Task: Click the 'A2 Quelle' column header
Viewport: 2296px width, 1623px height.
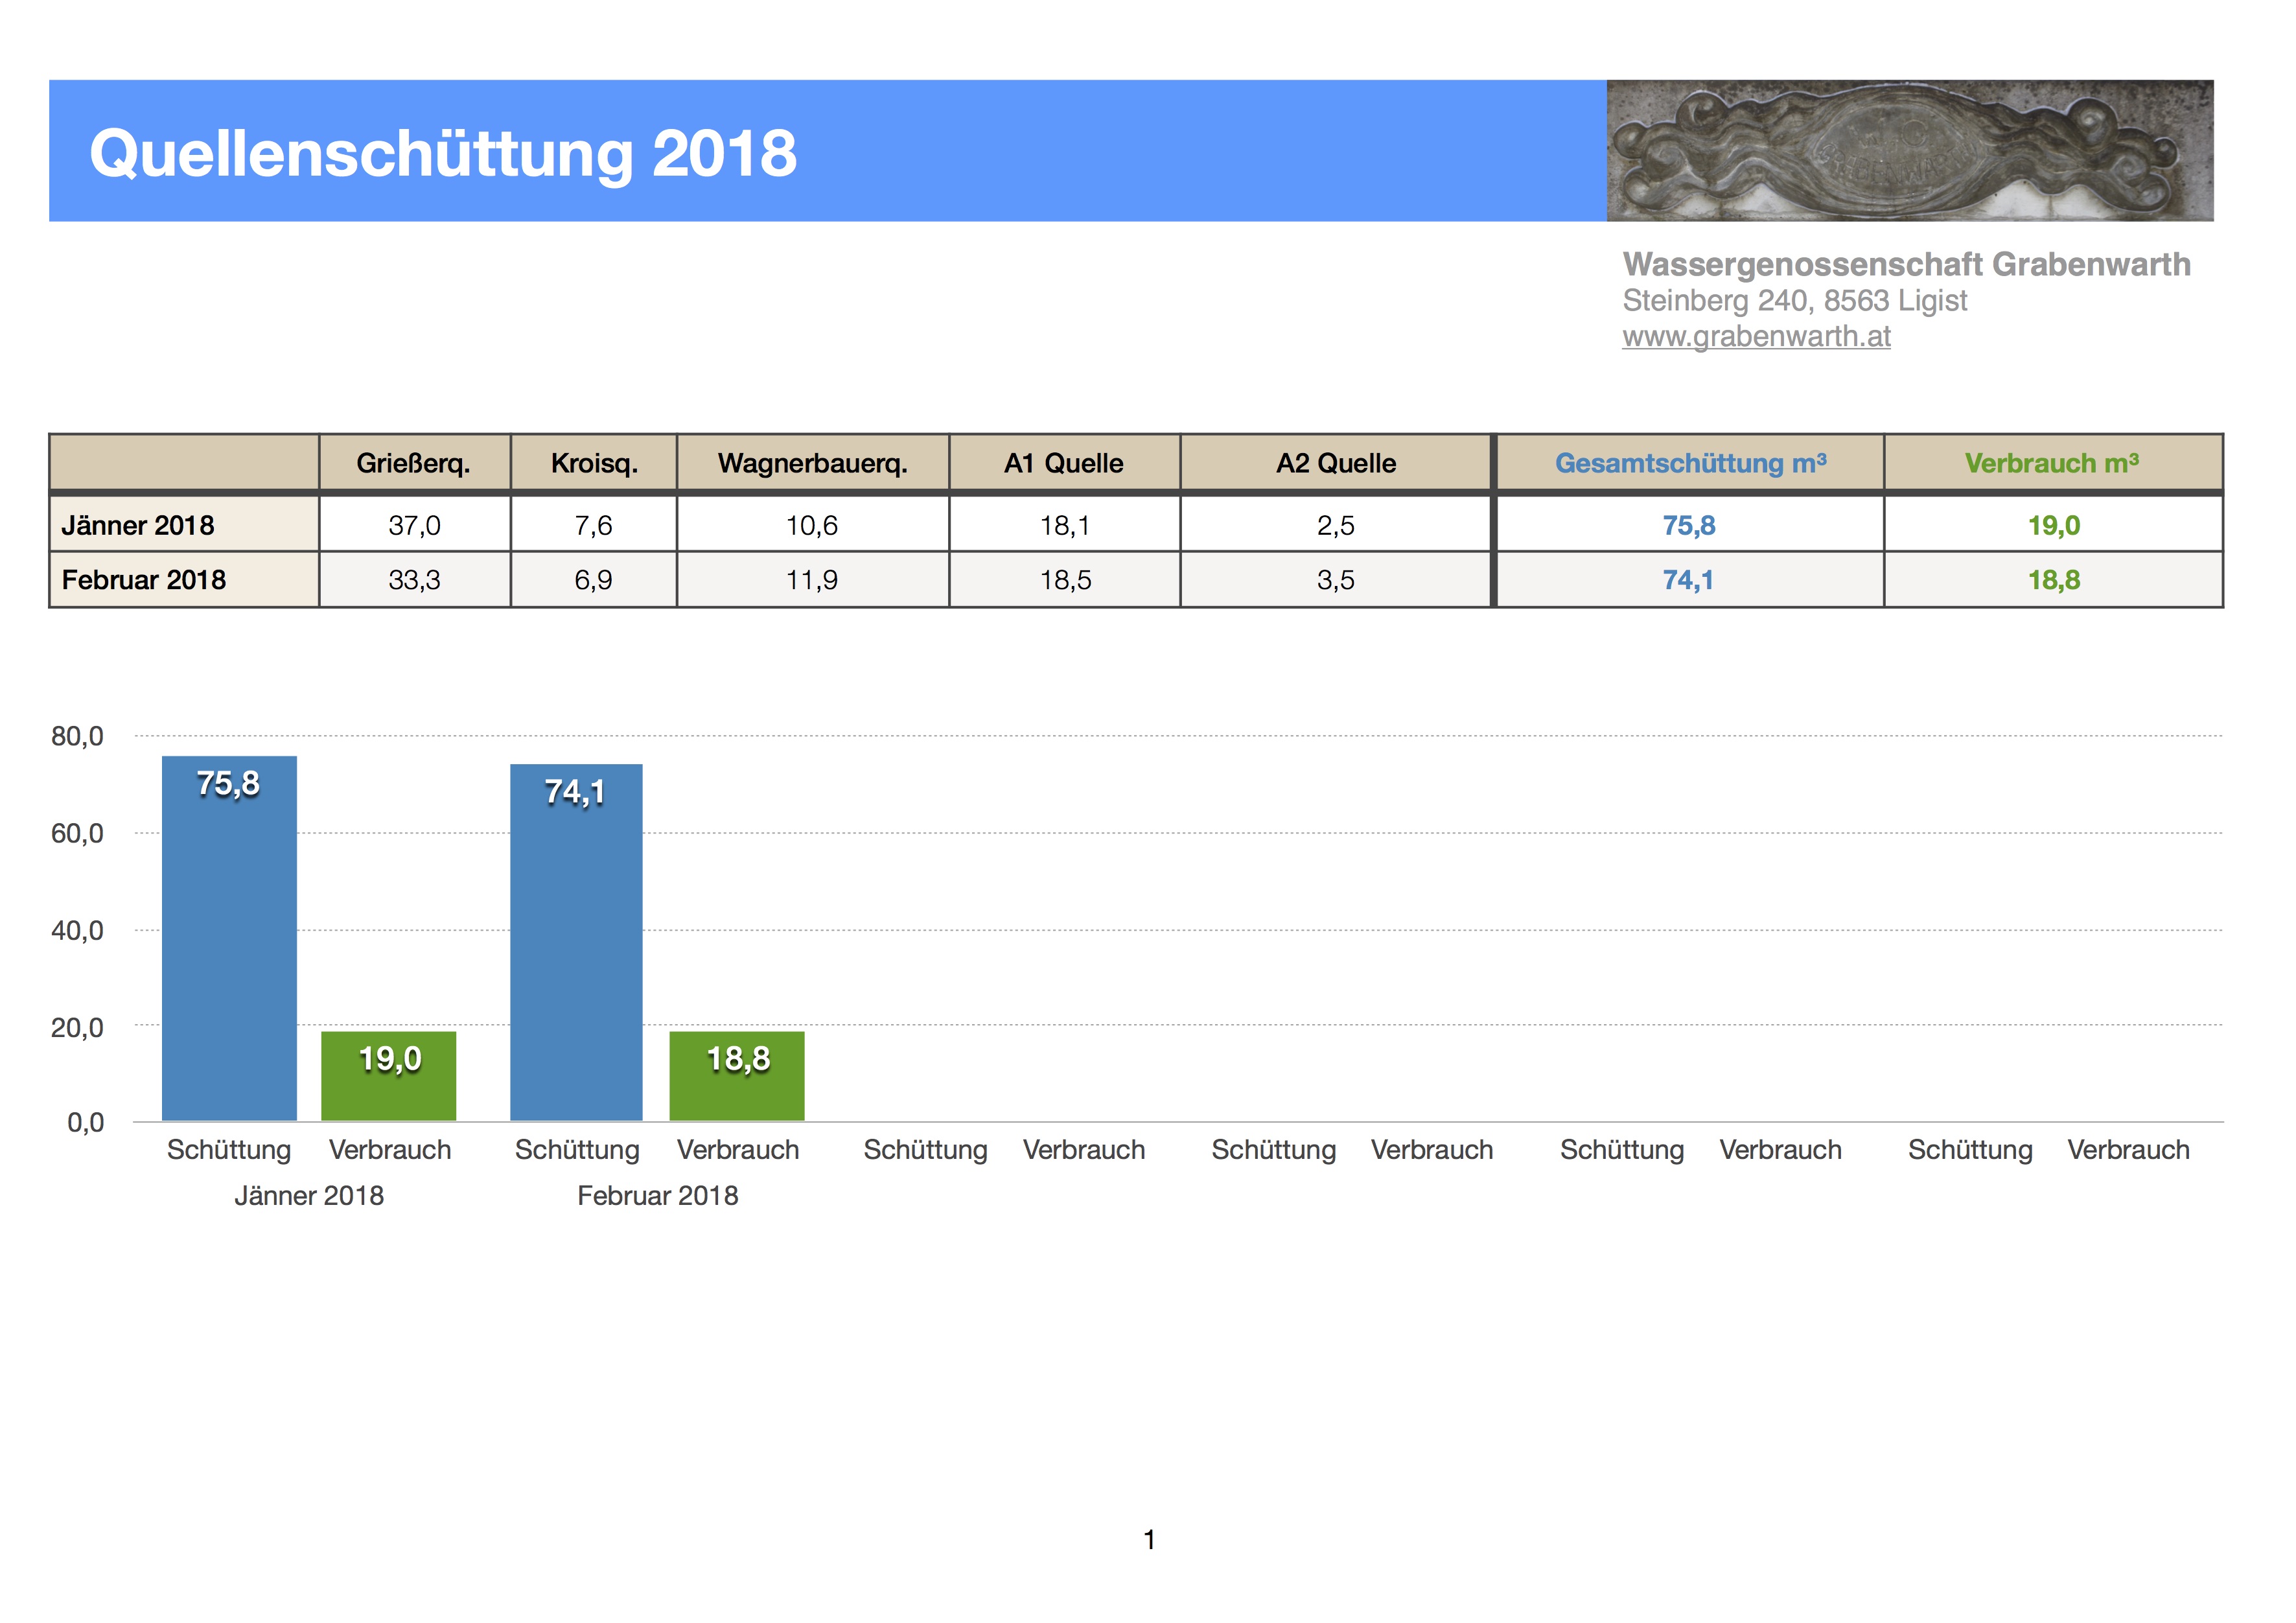Action: (1336, 463)
